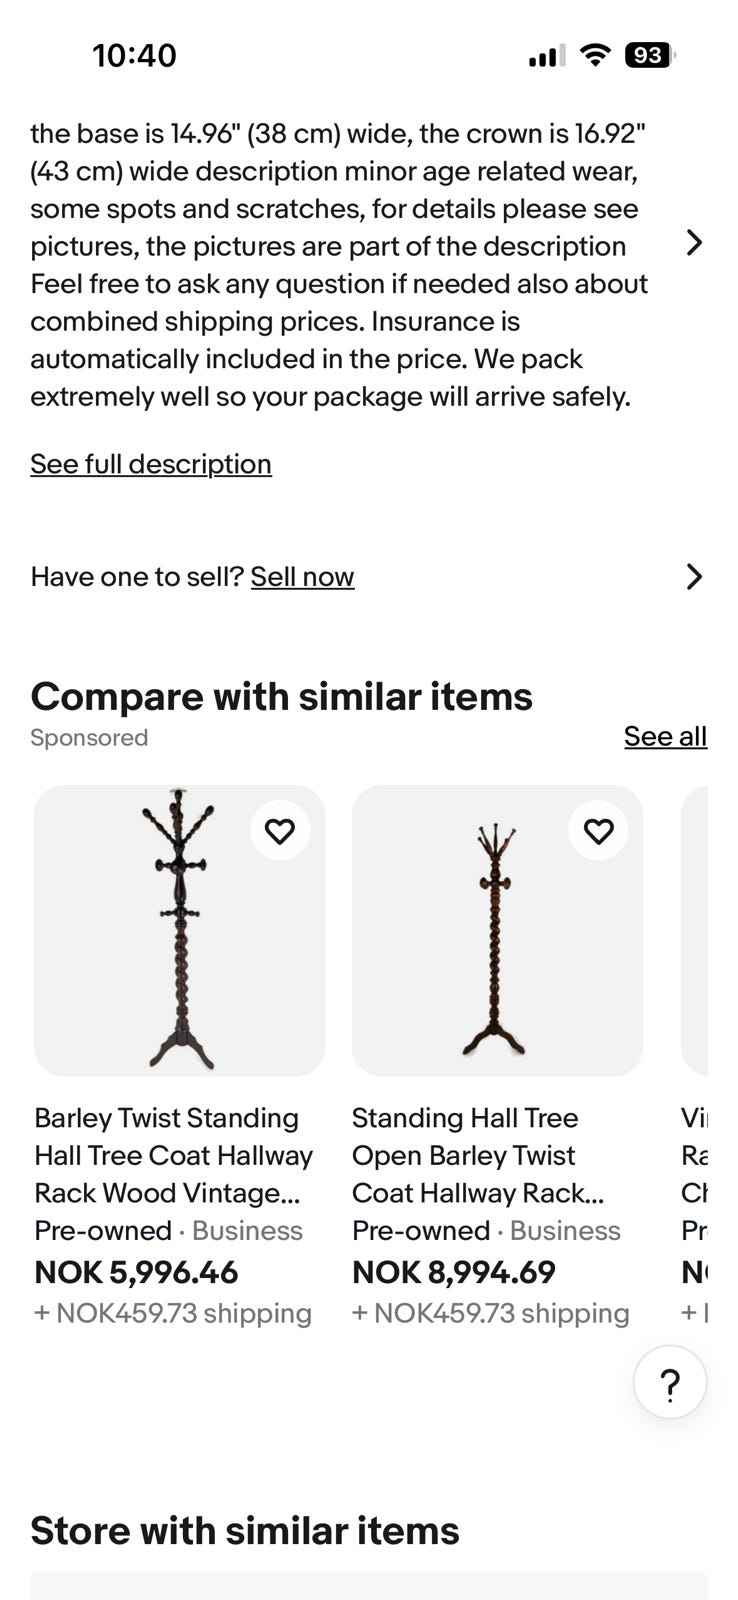Viewport: 738px width, 1600px height.
Task: Open See all similar items
Action: [665, 737]
